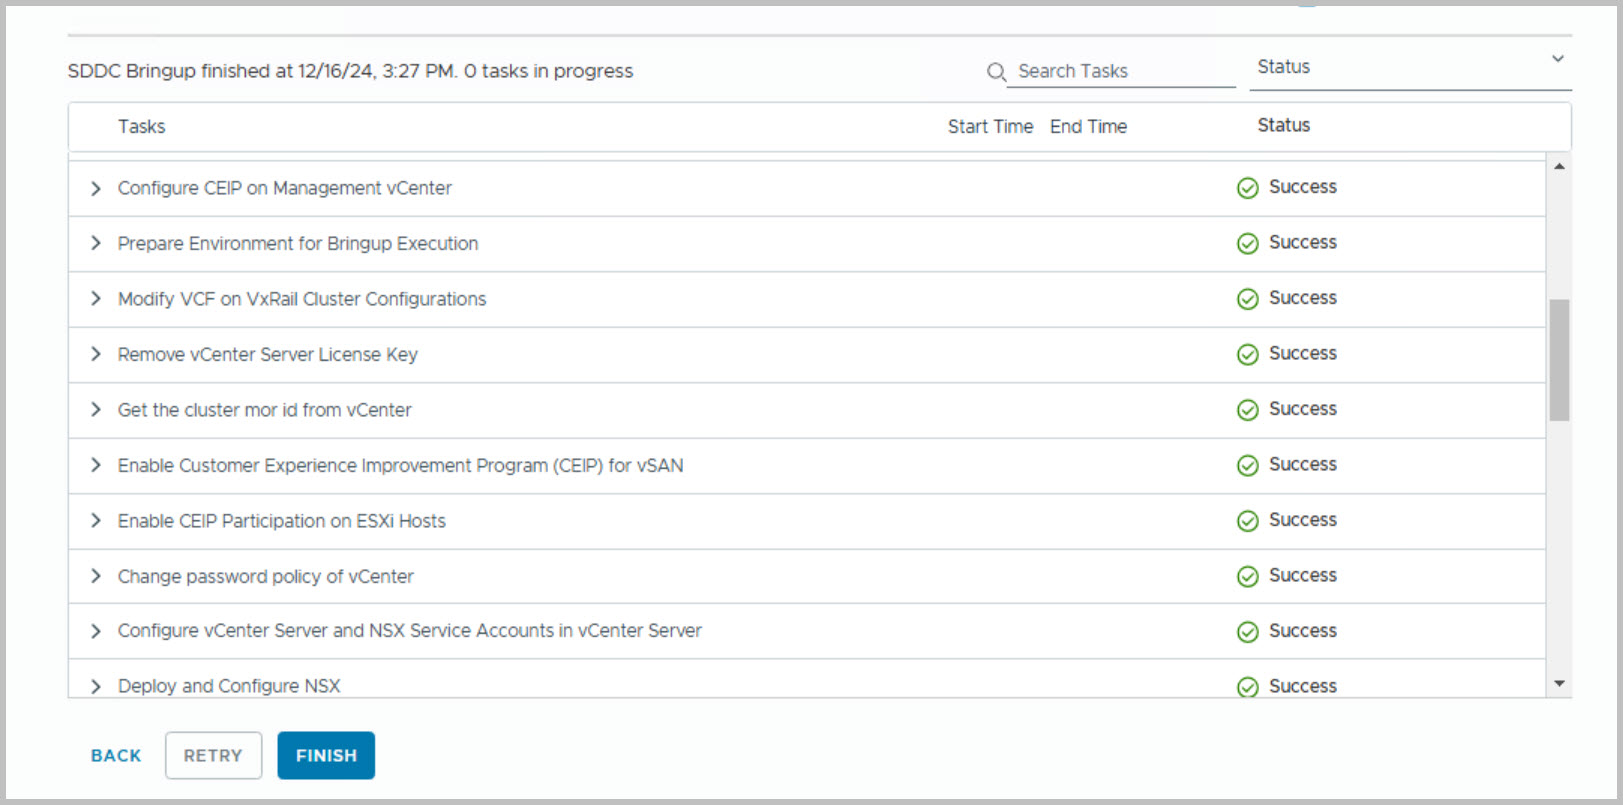Click the Finish button
This screenshot has height=805, width=1623.
tap(326, 755)
